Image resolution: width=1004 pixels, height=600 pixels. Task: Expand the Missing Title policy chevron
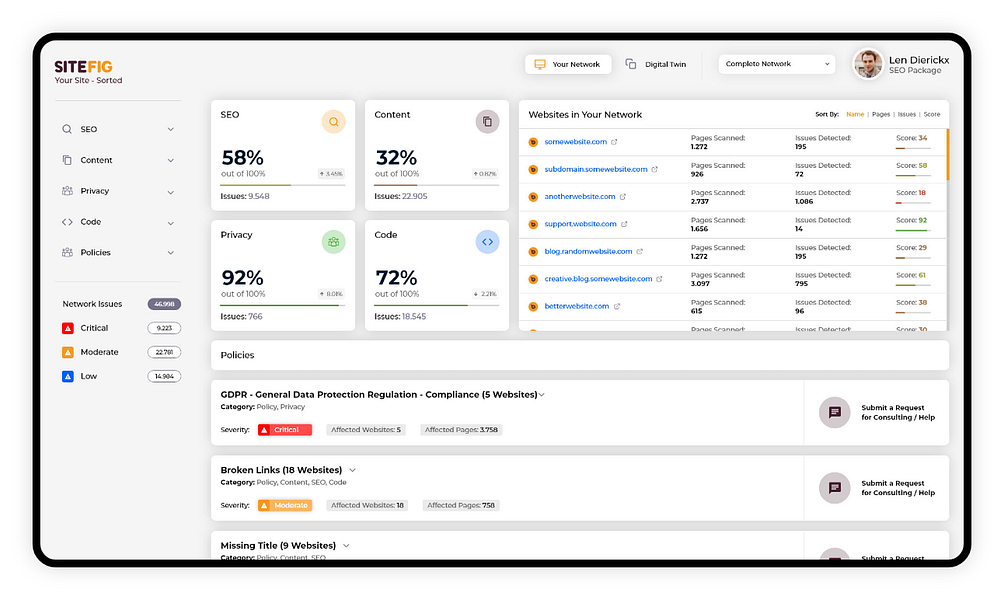coord(346,546)
